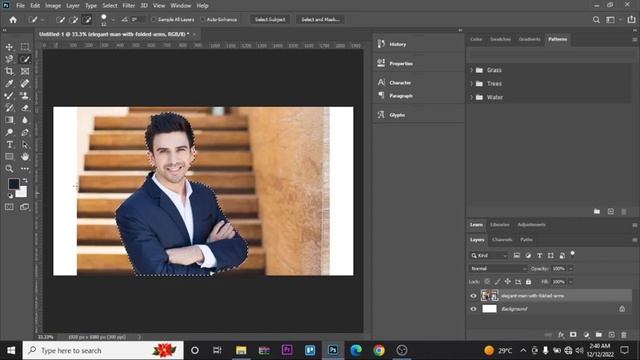Toggle Lock transparent pixels
640x360 pixels.
[x=487, y=282]
